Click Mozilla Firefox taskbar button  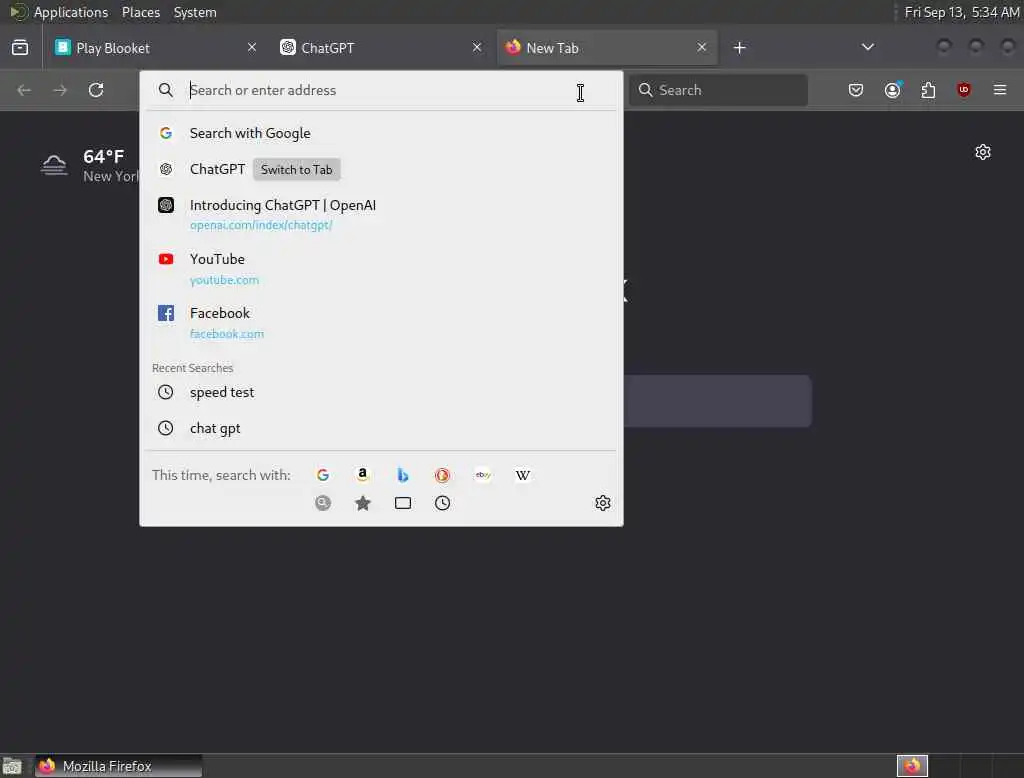click(118, 766)
